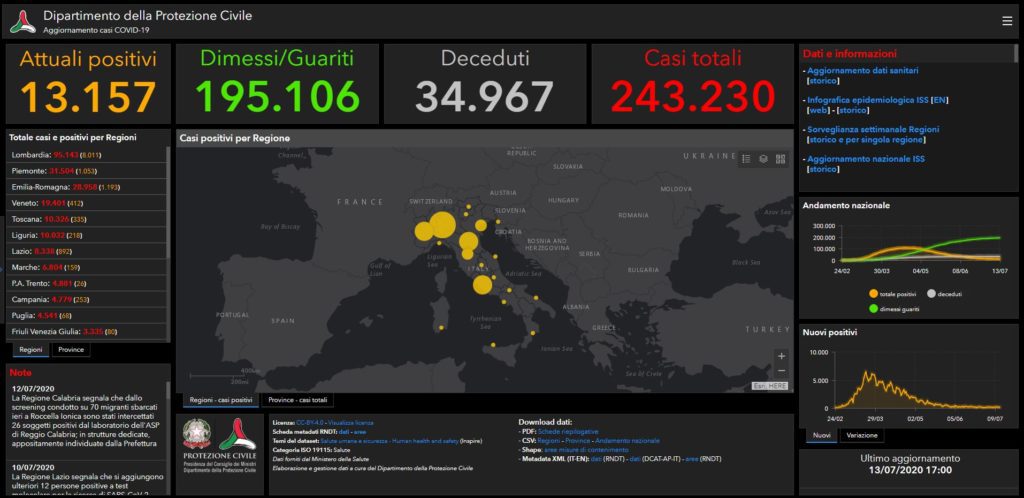Open the hamburger menu in the header
The width and height of the screenshot is (1024, 498).
[1007, 20]
